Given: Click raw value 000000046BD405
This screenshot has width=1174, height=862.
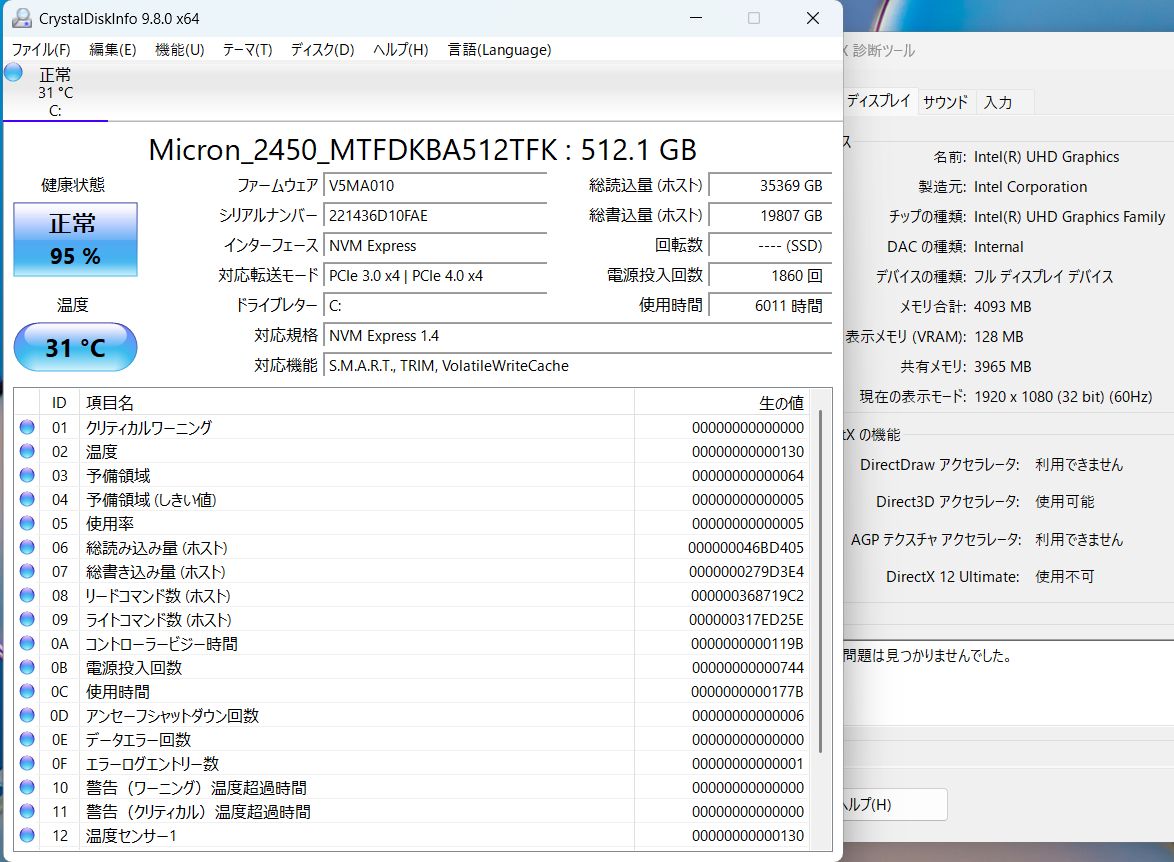Looking at the screenshot, I should 746,547.
